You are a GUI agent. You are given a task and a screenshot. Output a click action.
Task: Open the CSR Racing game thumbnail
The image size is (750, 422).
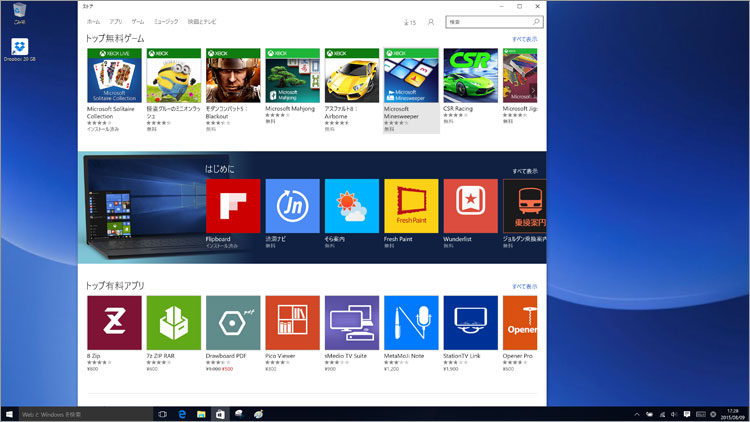470,75
